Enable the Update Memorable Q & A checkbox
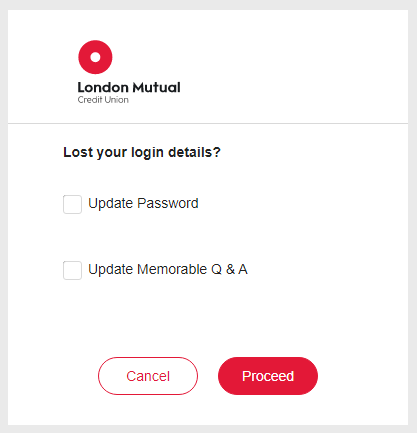 [x=72, y=270]
